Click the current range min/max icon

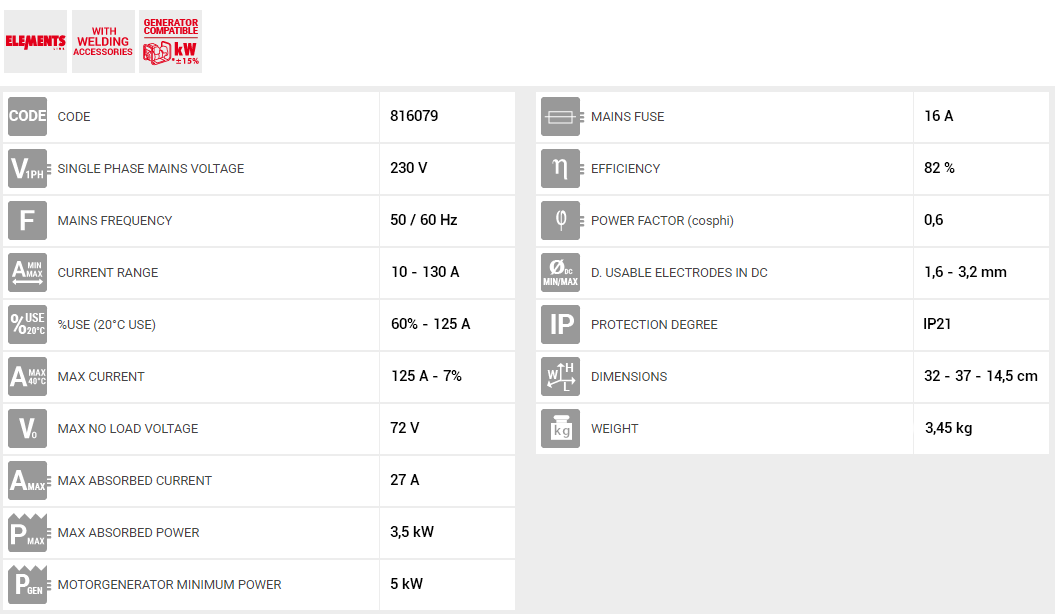pos(27,272)
